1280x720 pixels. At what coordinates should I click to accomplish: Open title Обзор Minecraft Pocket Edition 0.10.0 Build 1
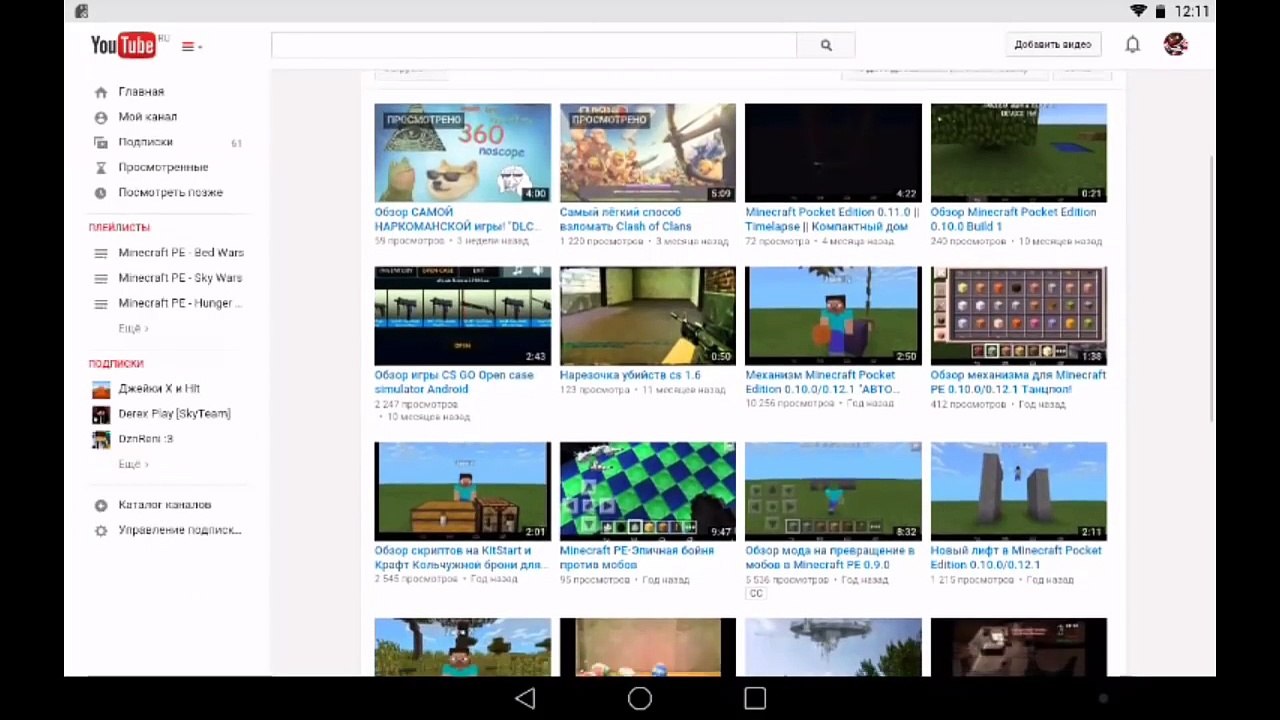1013,219
